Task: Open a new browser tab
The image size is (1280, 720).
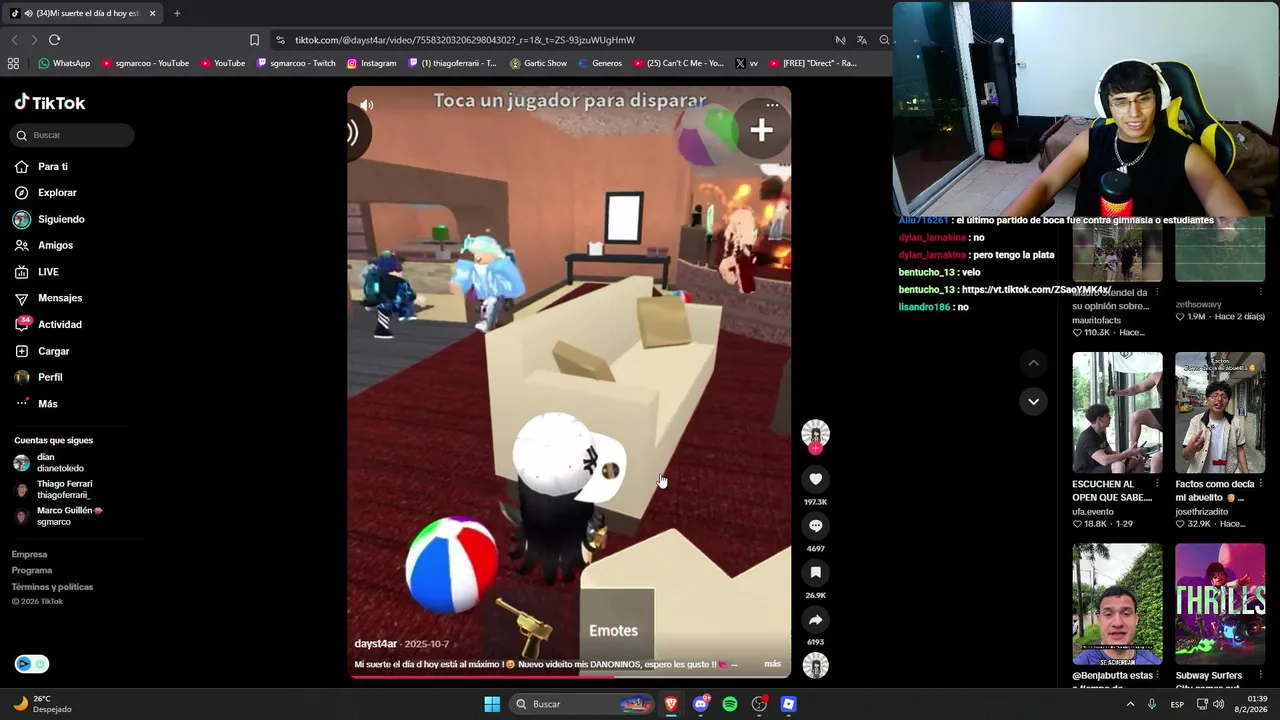Action: pos(177,13)
